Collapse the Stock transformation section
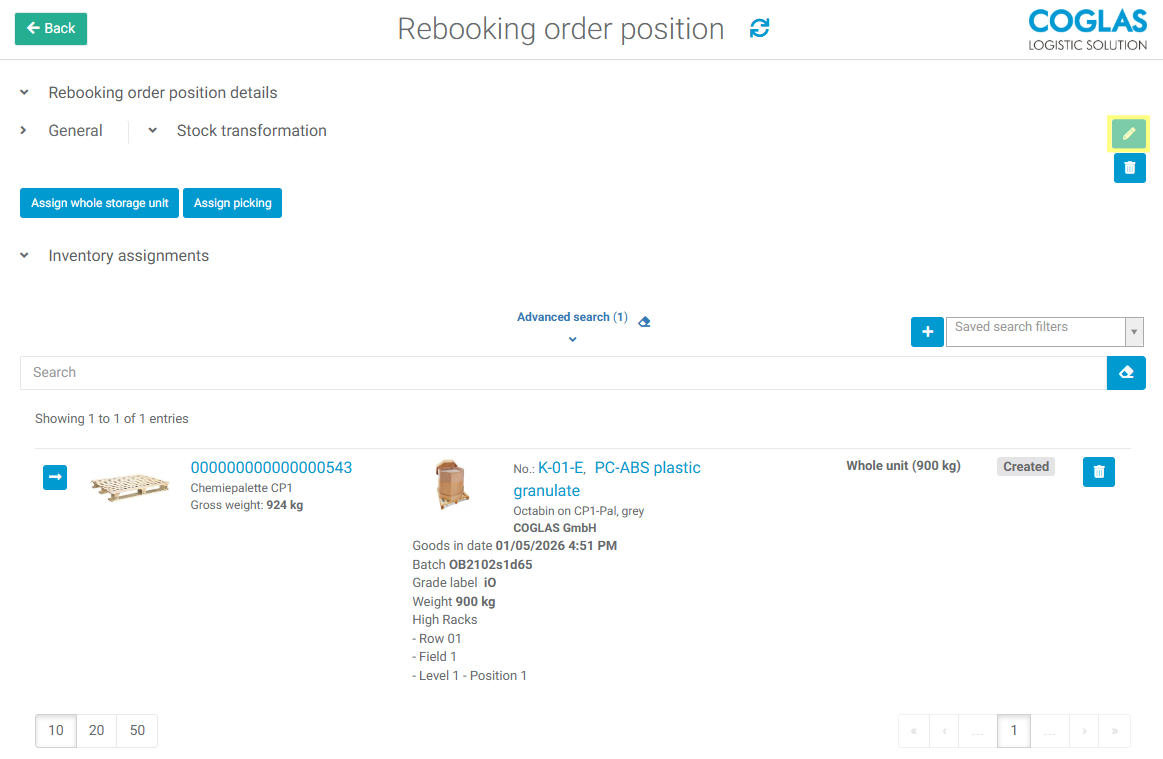The height and width of the screenshot is (759, 1163). 153,131
